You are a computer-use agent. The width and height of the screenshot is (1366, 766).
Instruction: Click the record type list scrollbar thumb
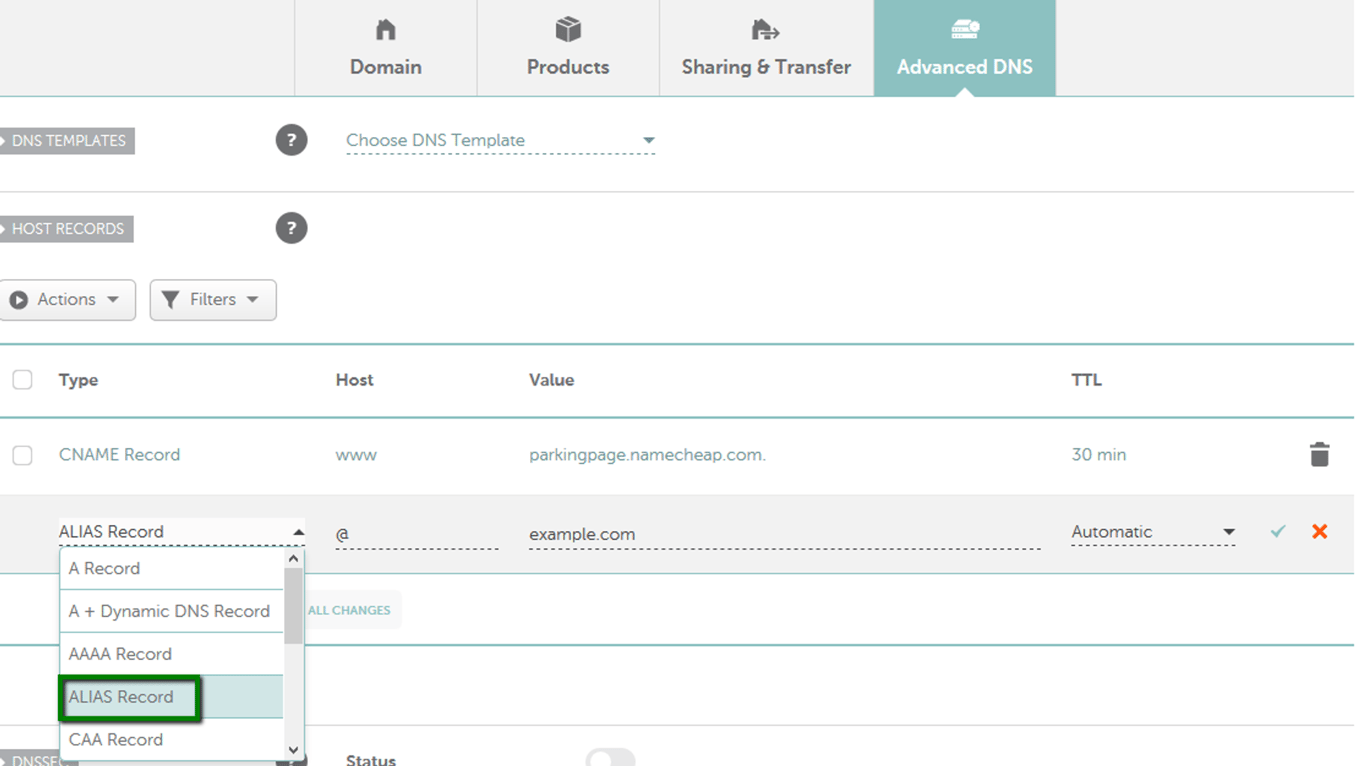(293, 605)
